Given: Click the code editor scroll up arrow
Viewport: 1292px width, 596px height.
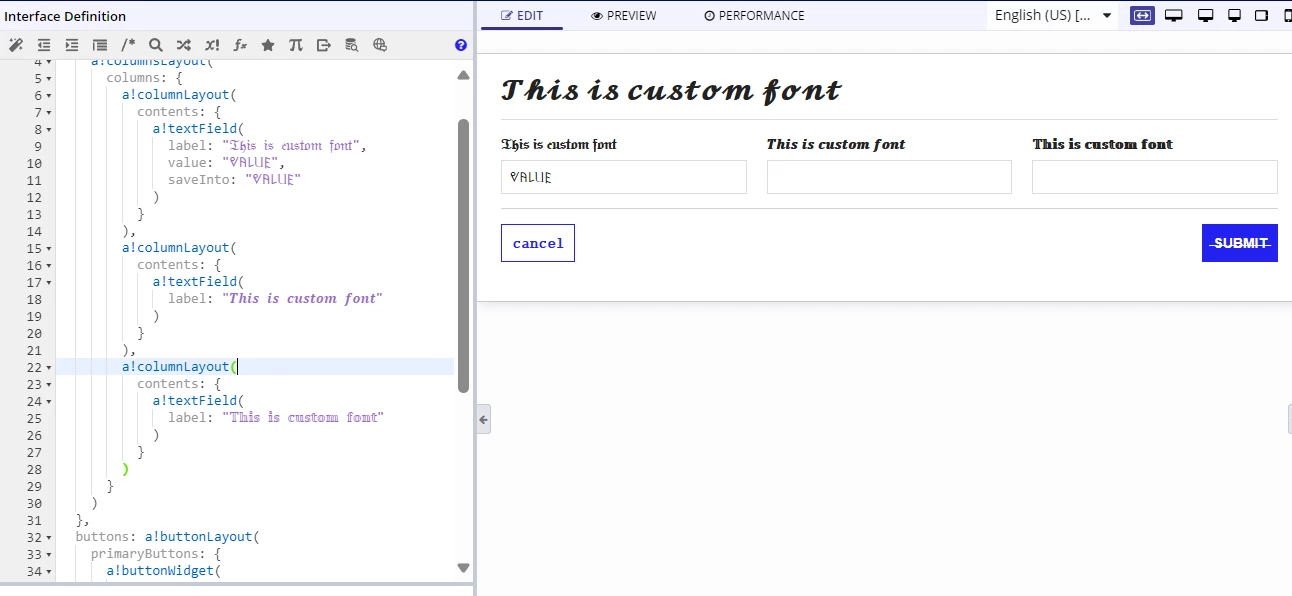Looking at the screenshot, I should 463,75.
